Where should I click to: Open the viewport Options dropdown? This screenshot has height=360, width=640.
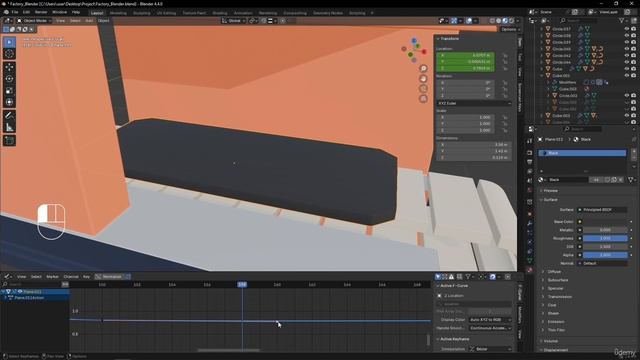pyautogui.click(x=510, y=29)
